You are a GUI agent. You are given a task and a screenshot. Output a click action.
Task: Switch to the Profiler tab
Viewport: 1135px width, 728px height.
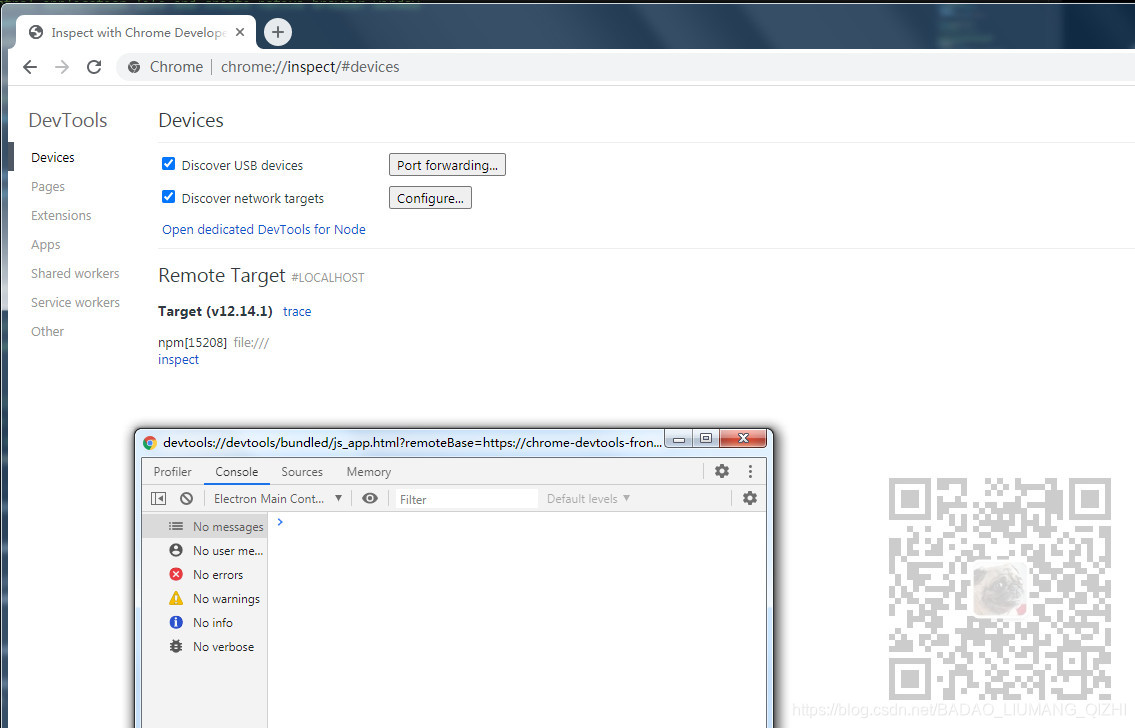[x=172, y=472]
